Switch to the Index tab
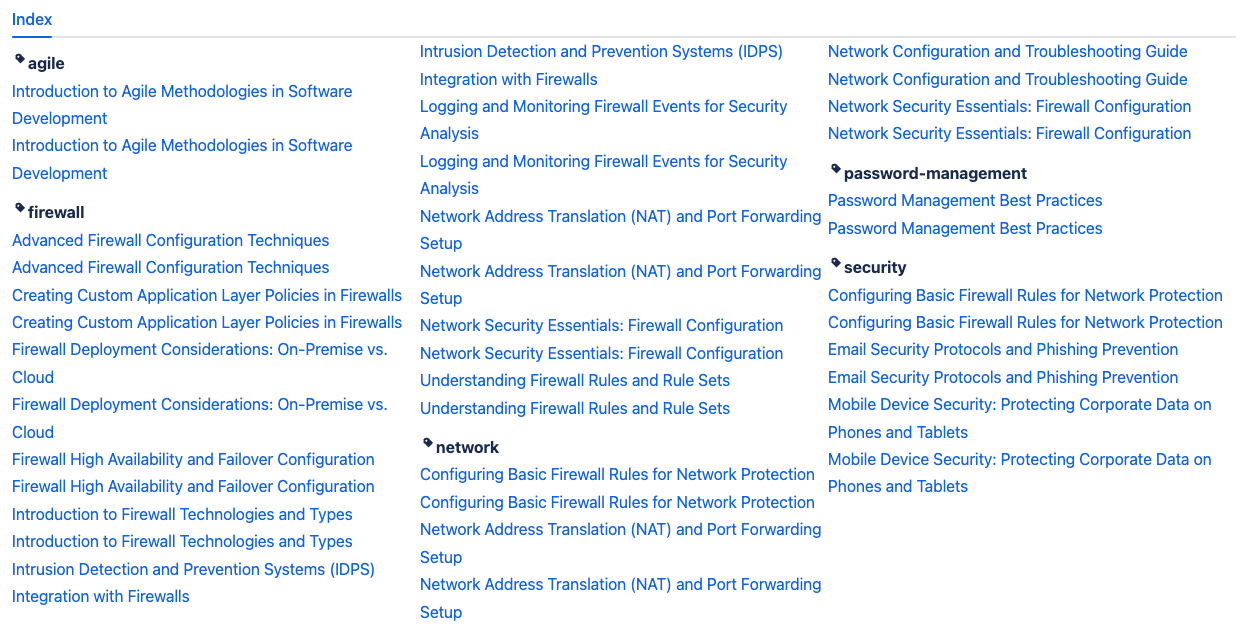Viewport: 1251px width, 631px height. tap(32, 19)
